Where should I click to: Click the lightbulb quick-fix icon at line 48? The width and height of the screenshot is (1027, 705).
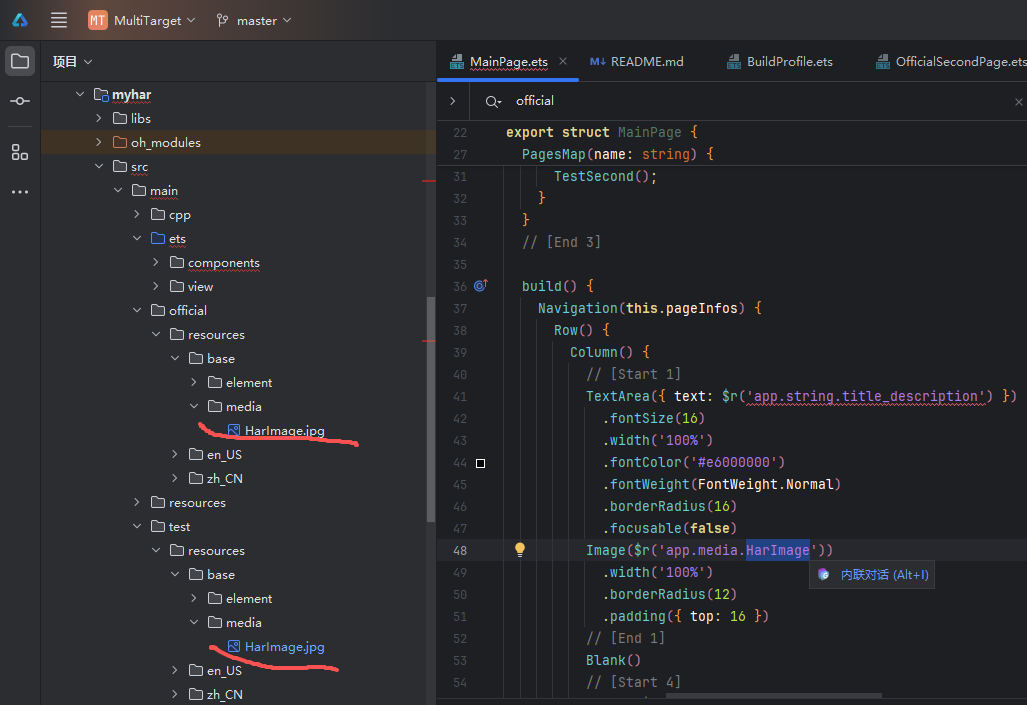[519, 550]
